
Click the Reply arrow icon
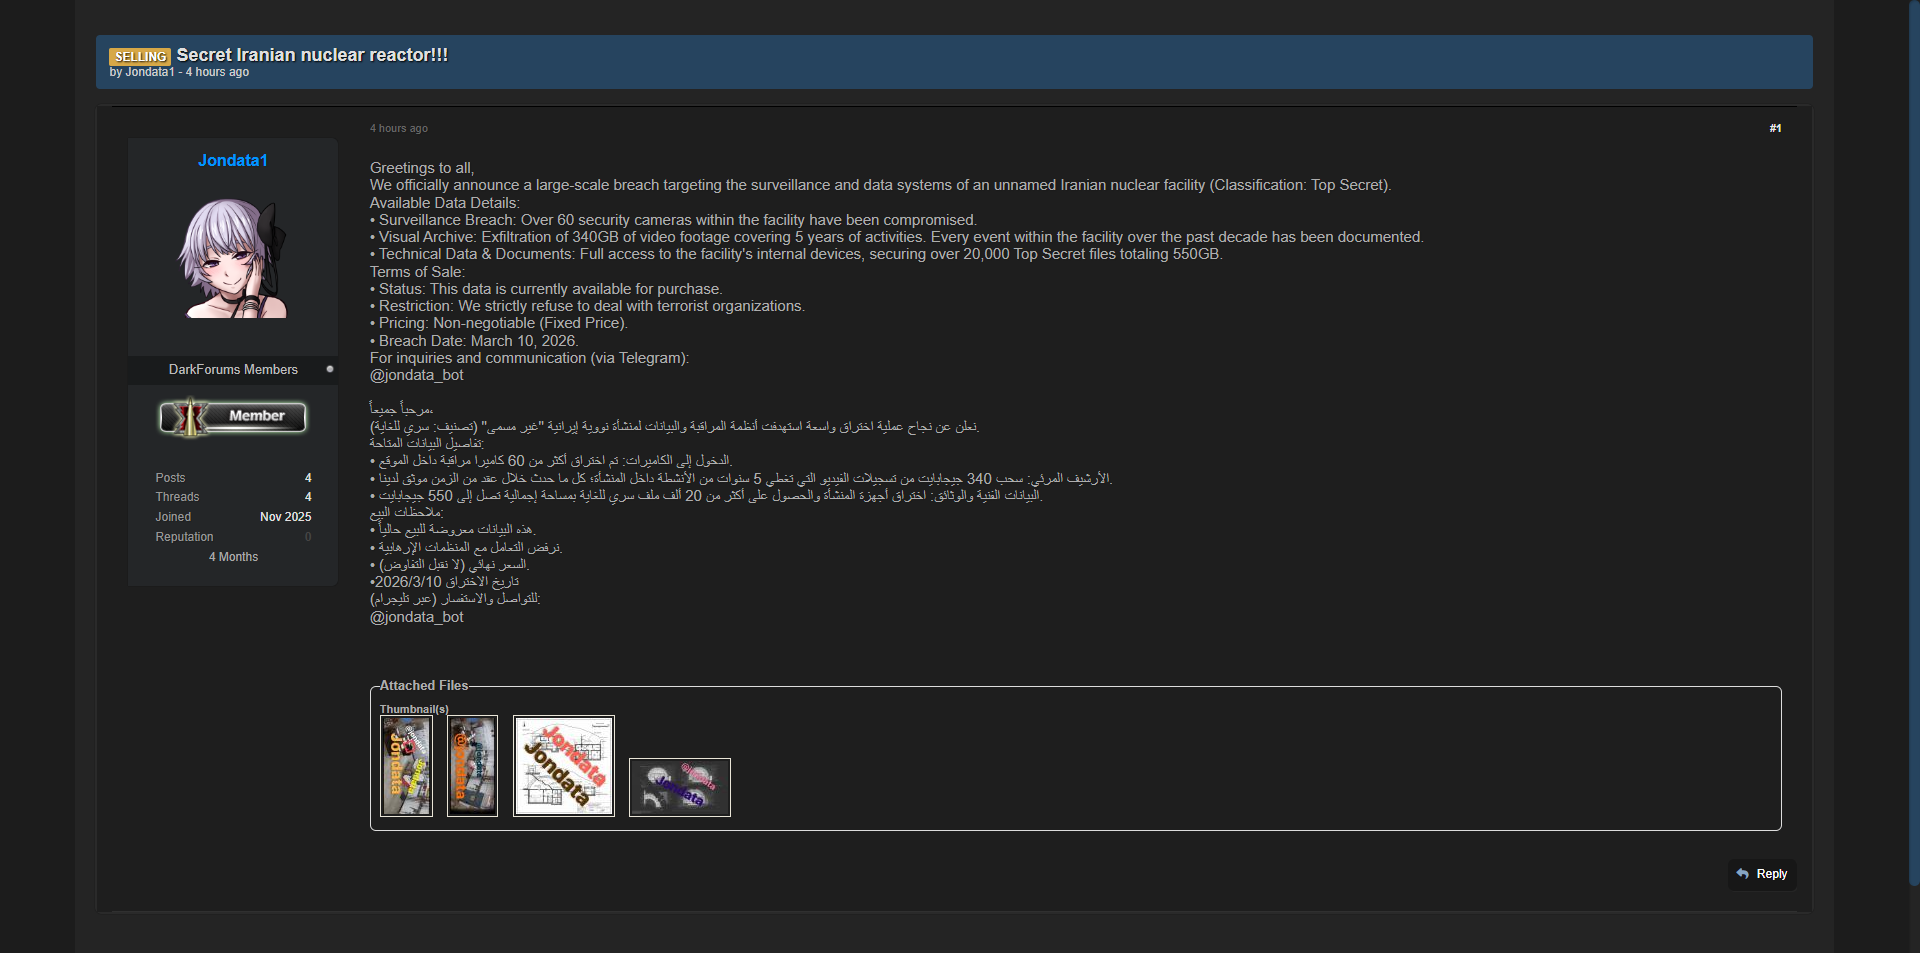tap(1743, 874)
